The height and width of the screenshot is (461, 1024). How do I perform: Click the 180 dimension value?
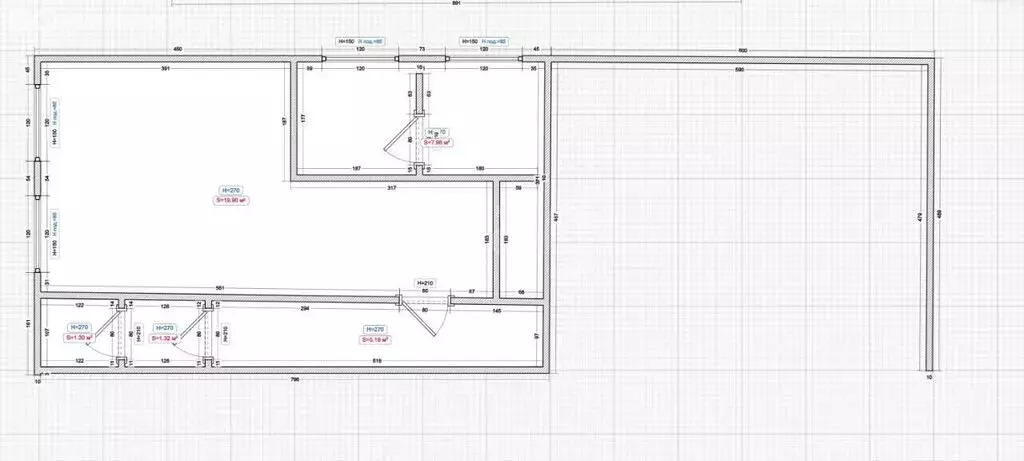(x=480, y=168)
